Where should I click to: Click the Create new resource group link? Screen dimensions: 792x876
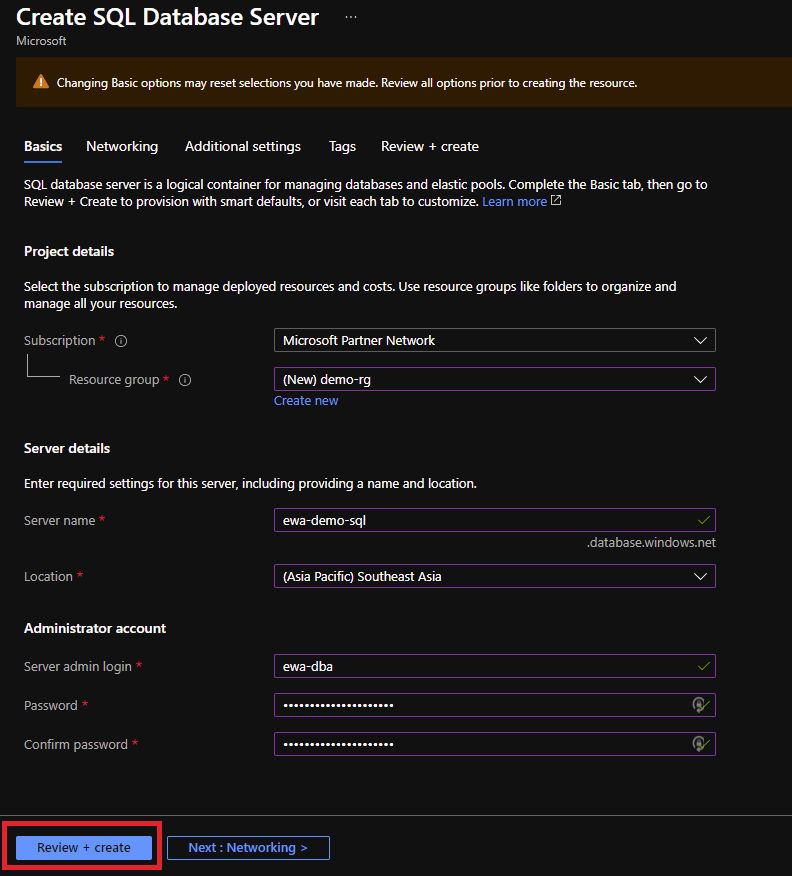306,401
